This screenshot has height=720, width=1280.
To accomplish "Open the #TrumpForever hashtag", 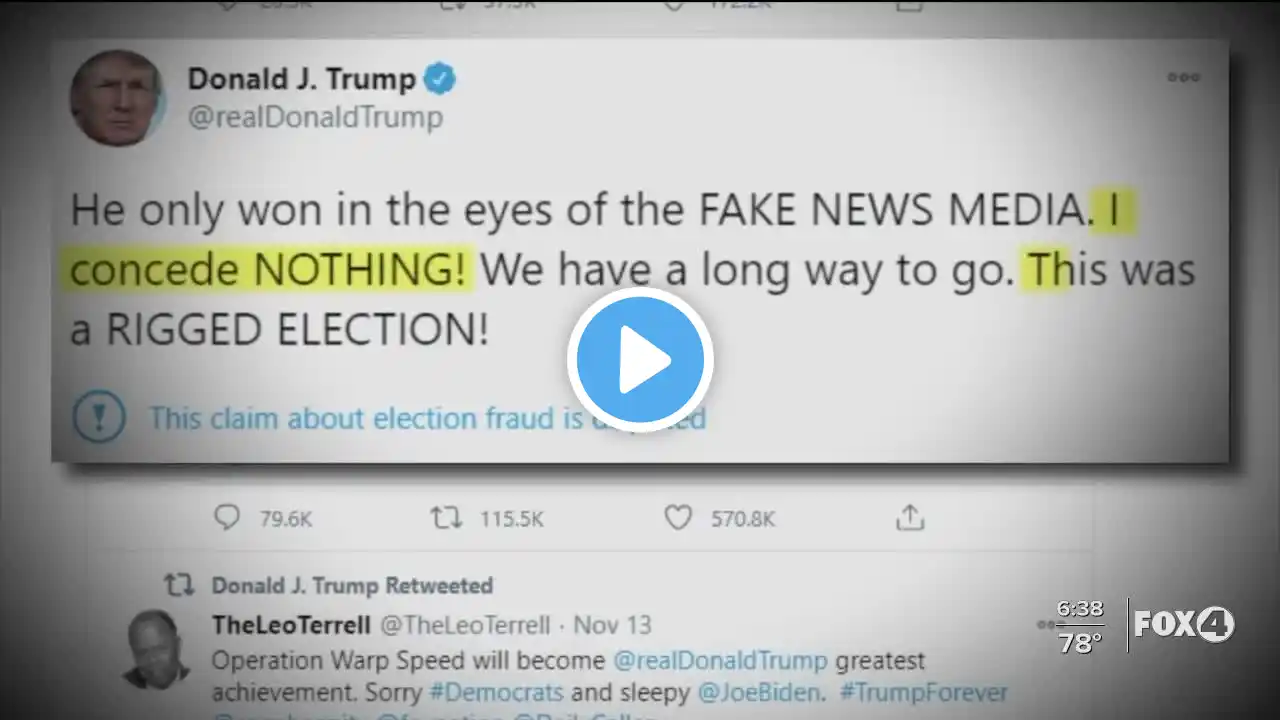I will (x=924, y=692).
